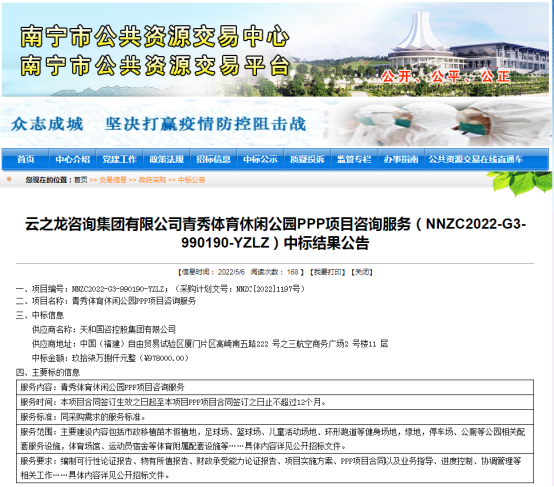Go to the 党建工作 section

[119, 159]
